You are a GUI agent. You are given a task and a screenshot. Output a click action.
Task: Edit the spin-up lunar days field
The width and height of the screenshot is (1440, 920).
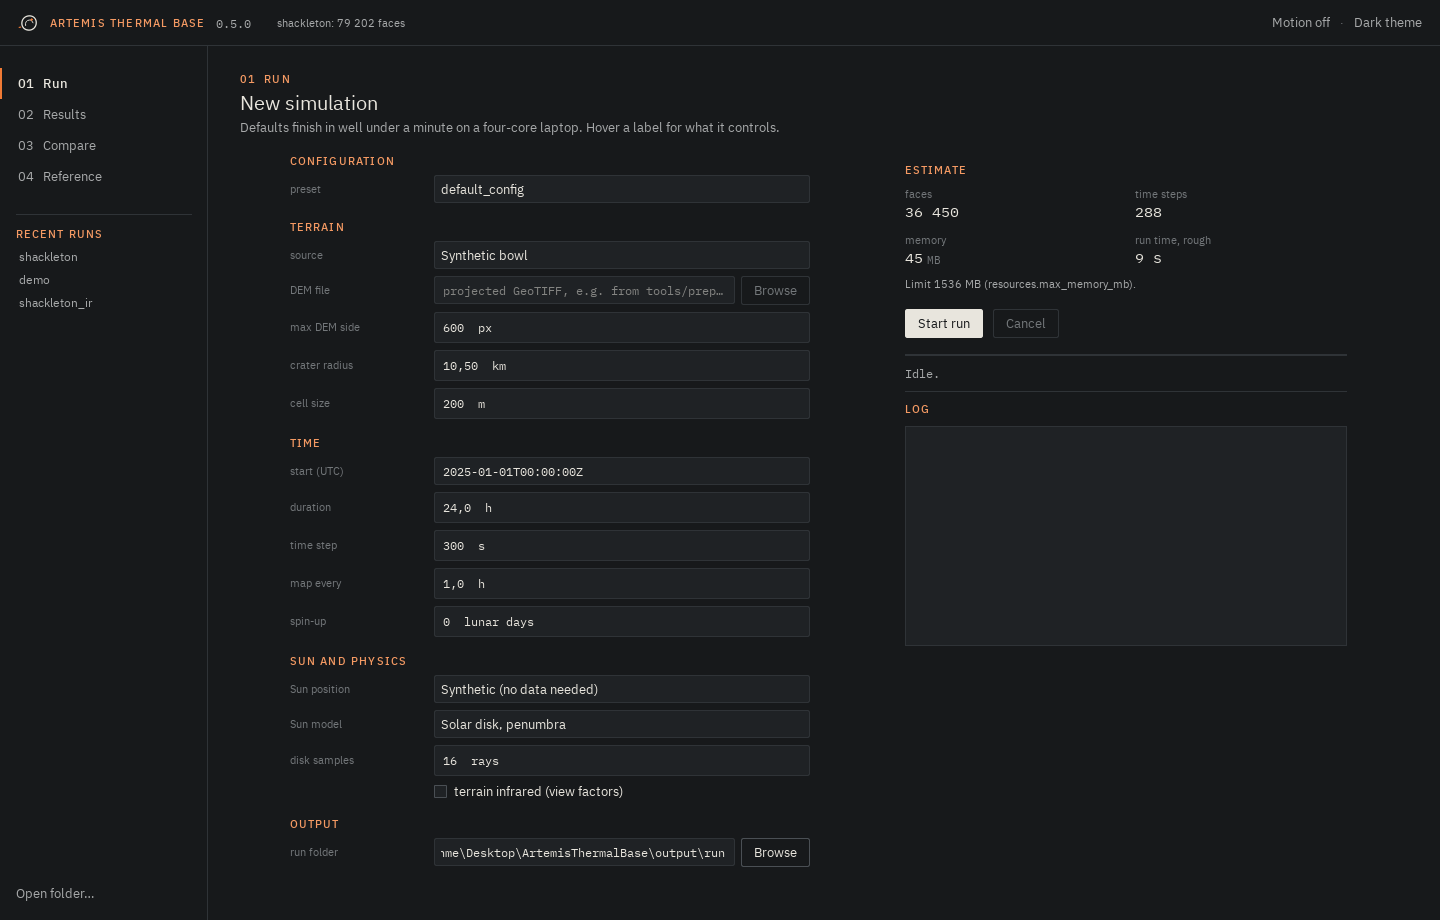point(622,622)
